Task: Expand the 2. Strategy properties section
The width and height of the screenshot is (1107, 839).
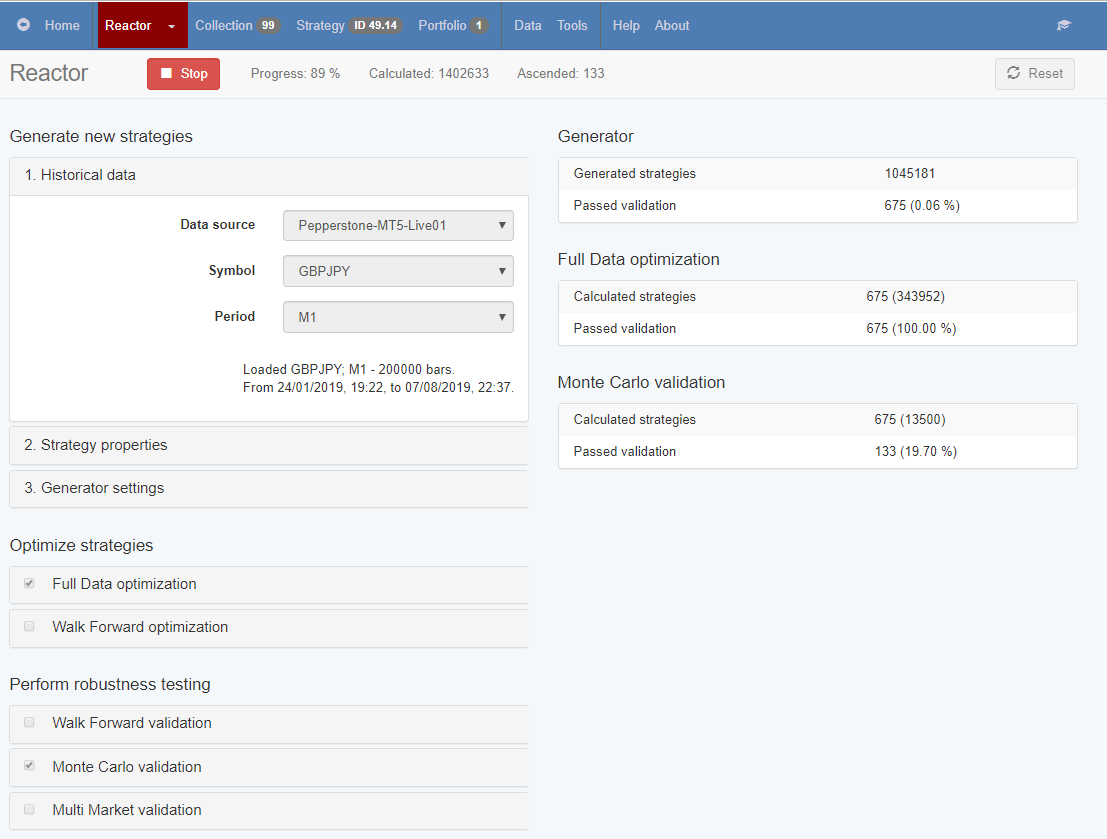Action: tap(269, 445)
